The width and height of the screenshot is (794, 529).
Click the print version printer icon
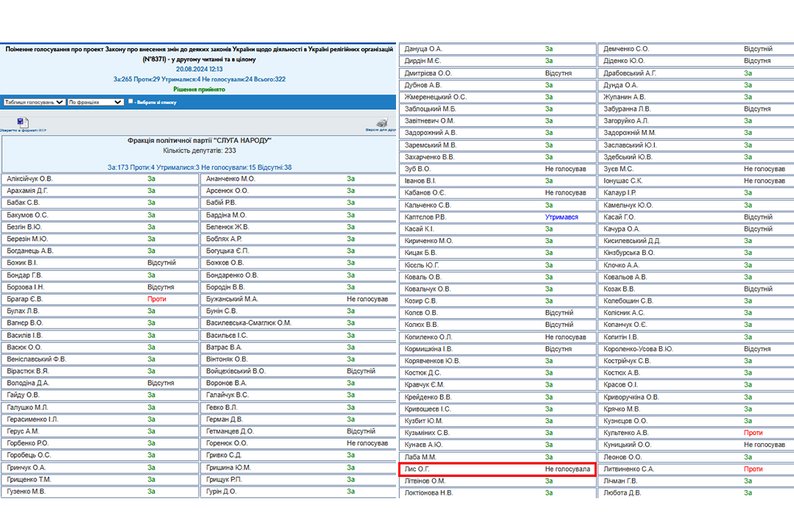pos(380,121)
